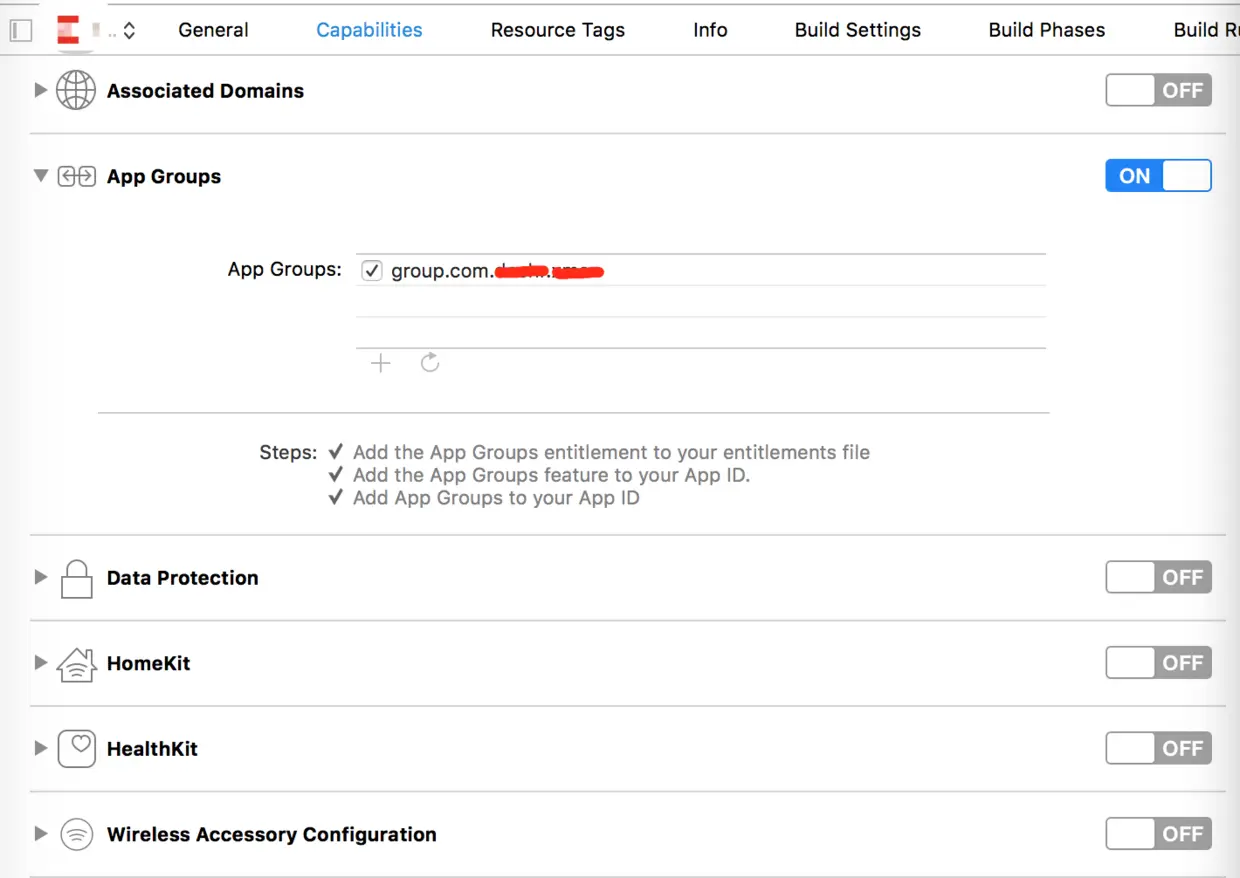Click the HomeKit house icon

[x=76, y=664]
